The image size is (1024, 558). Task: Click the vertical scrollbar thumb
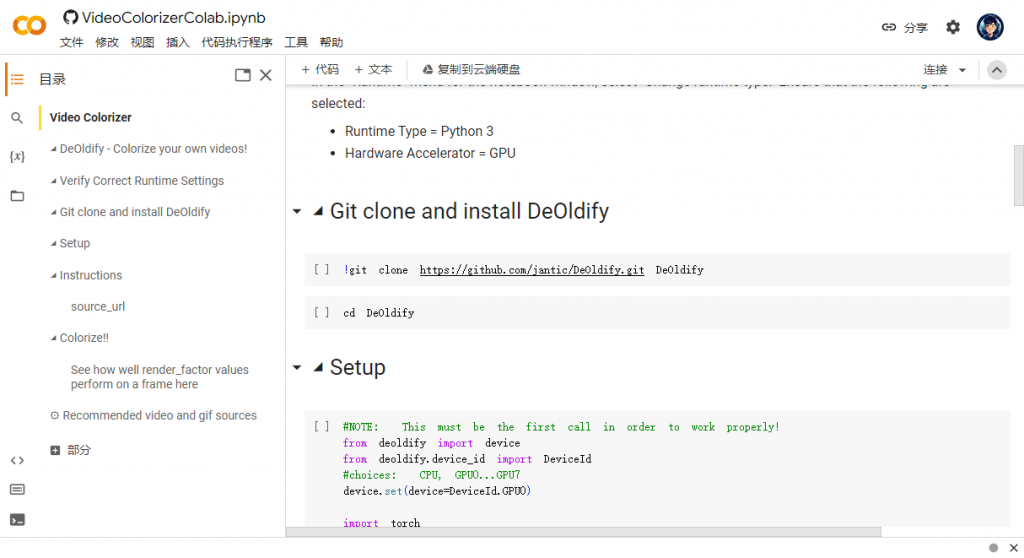click(x=1018, y=175)
